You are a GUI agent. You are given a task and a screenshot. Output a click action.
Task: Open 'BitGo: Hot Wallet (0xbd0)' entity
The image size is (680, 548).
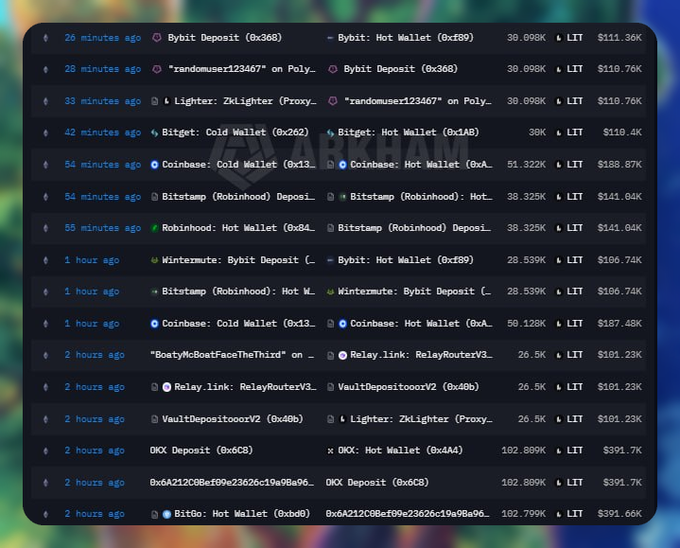click(x=242, y=514)
